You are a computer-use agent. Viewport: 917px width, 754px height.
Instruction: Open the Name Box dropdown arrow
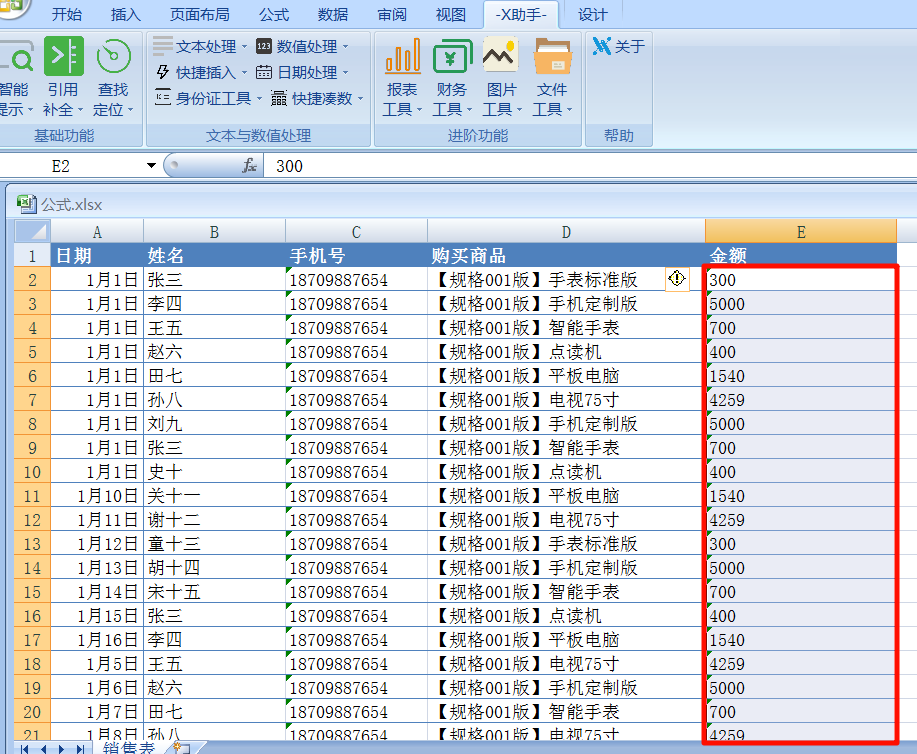point(151,166)
